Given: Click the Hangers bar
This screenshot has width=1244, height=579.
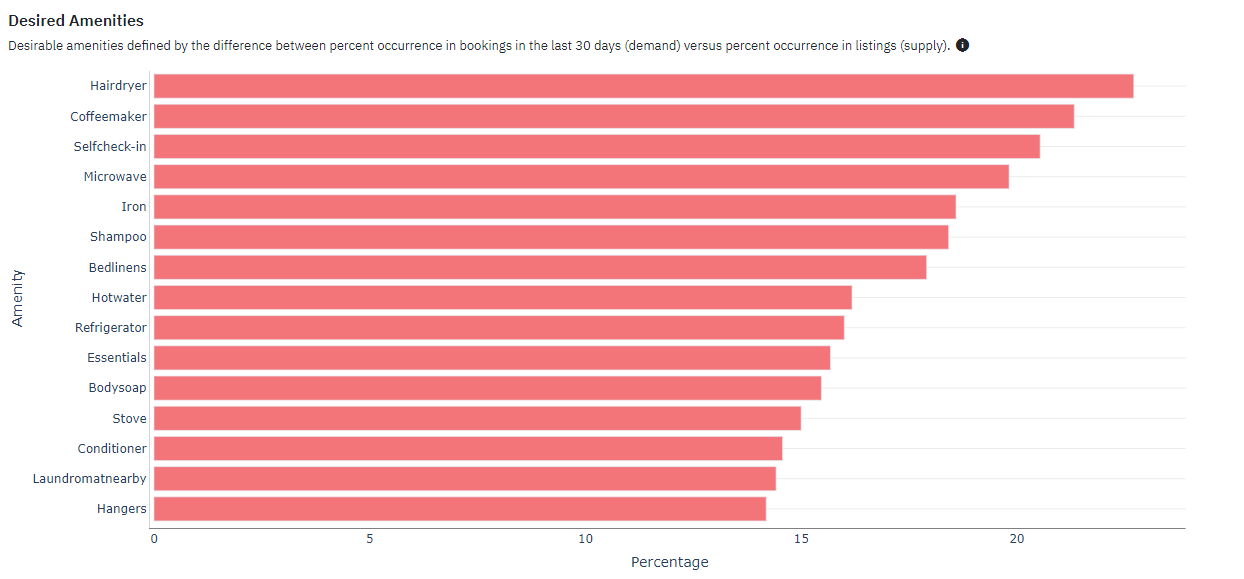Looking at the screenshot, I should point(460,508).
